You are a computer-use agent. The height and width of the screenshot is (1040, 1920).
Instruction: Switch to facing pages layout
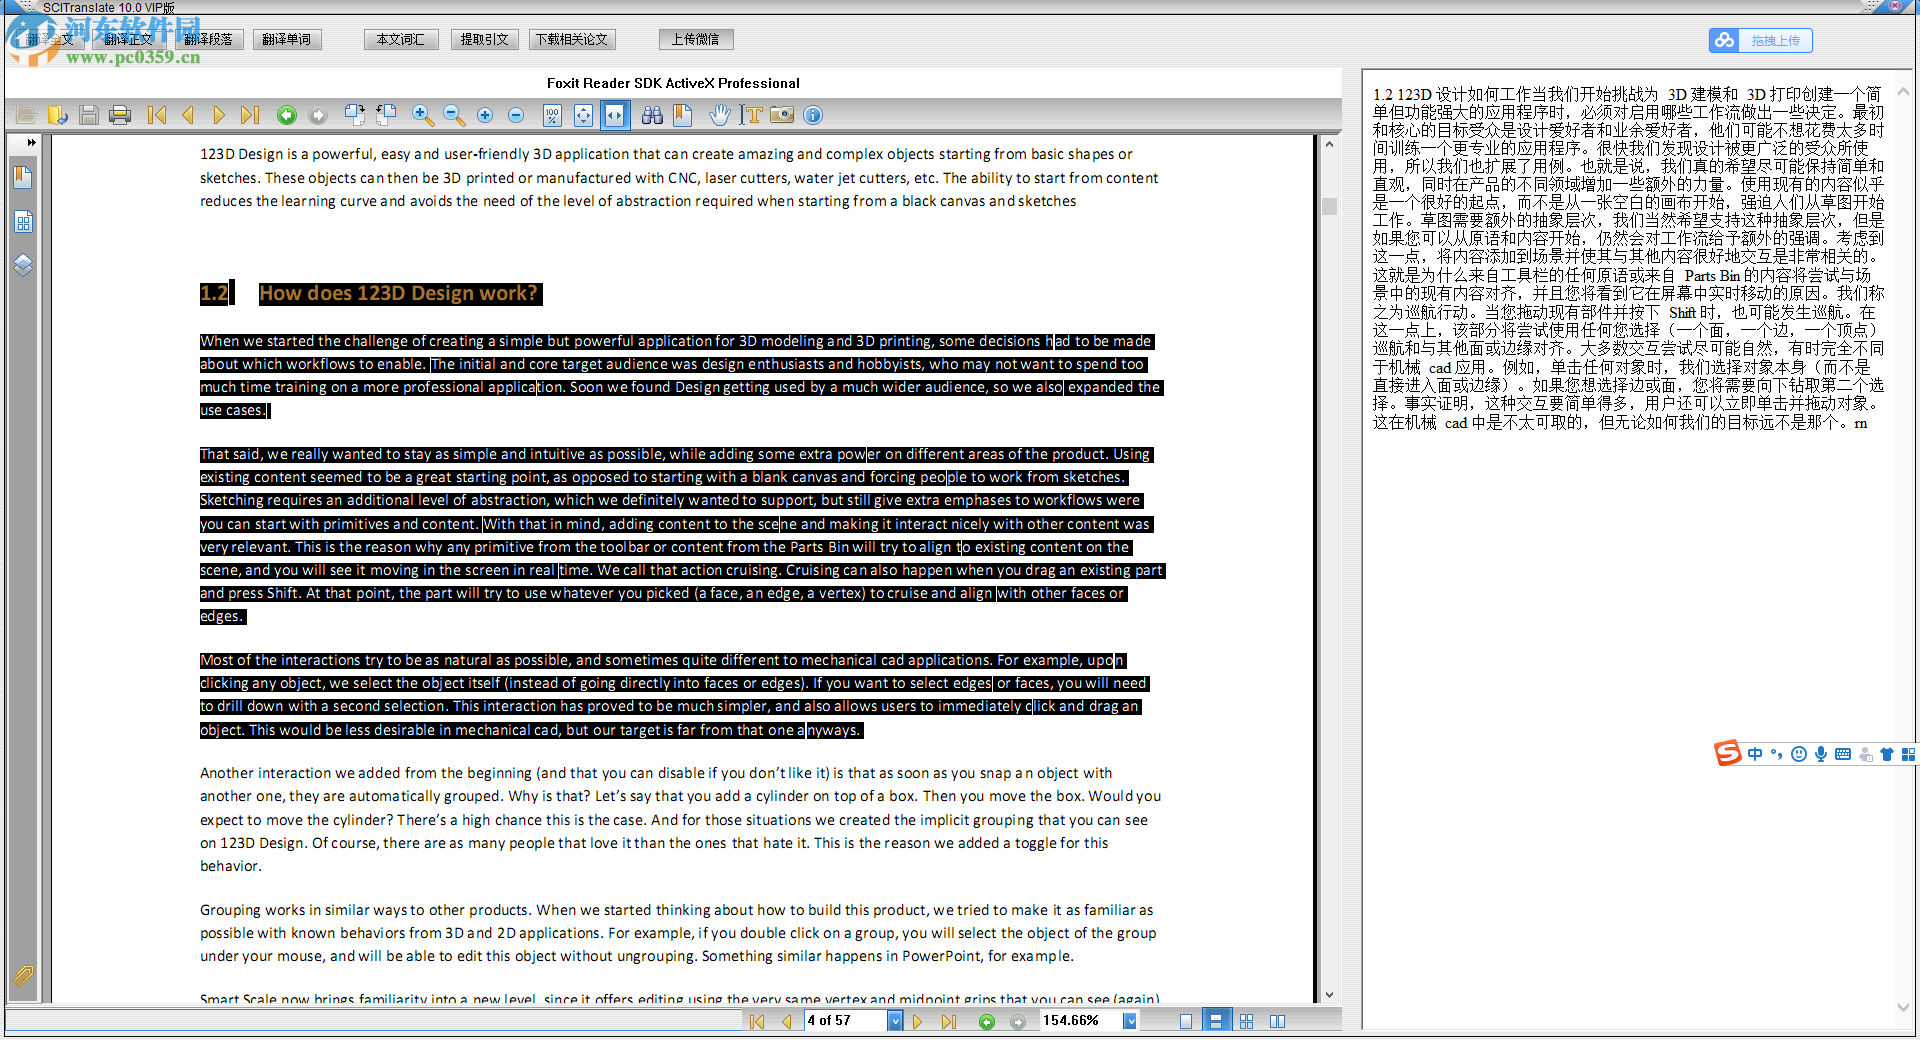(1278, 1022)
